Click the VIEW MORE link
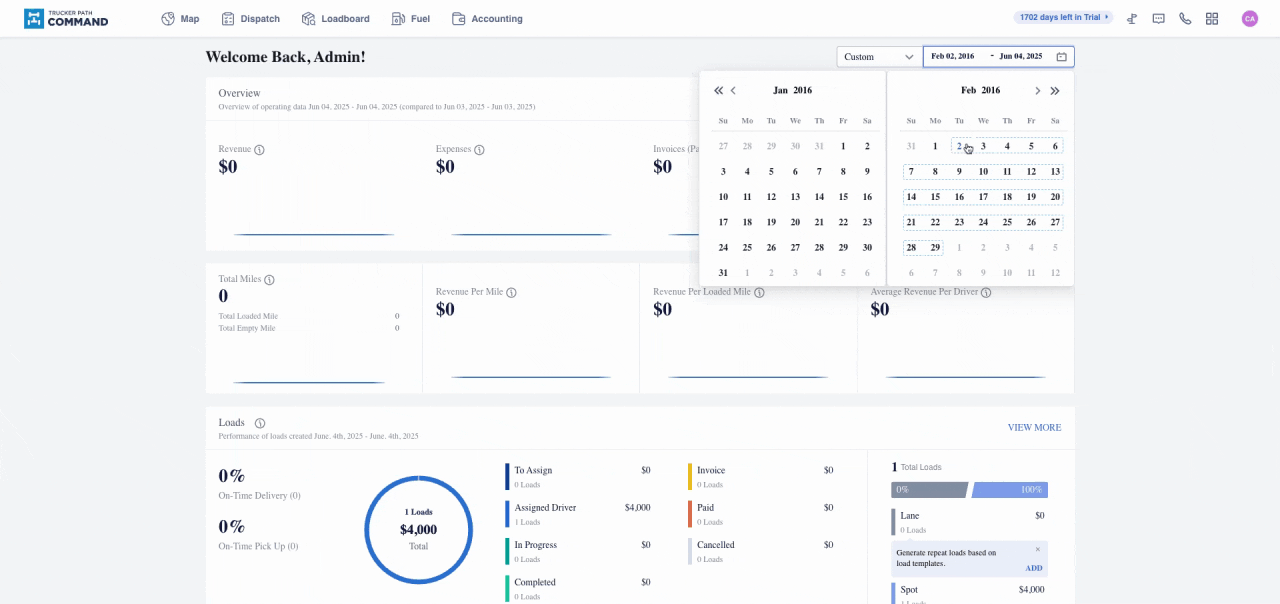The image size is (1280, 604). tap(1034, 428)
